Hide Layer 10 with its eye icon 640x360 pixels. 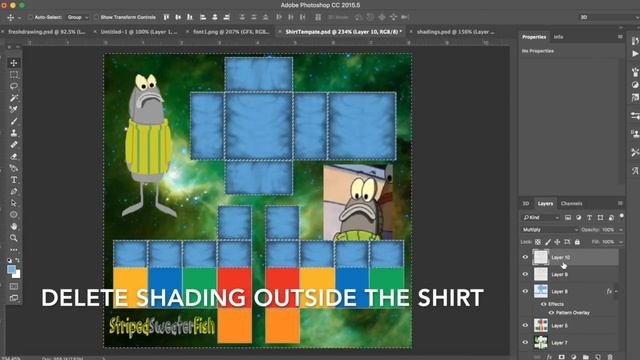coord(525,257)
